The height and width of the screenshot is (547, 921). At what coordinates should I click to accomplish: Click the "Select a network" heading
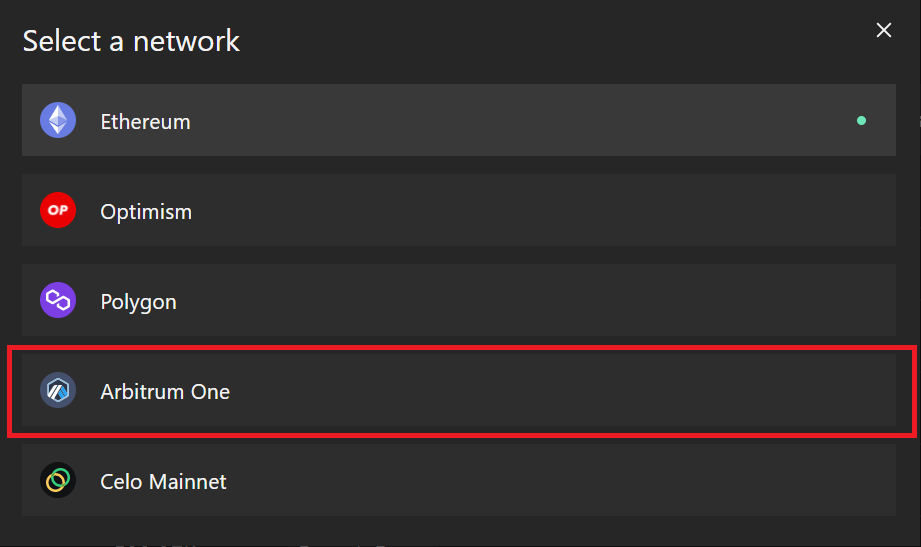[131, 41]
